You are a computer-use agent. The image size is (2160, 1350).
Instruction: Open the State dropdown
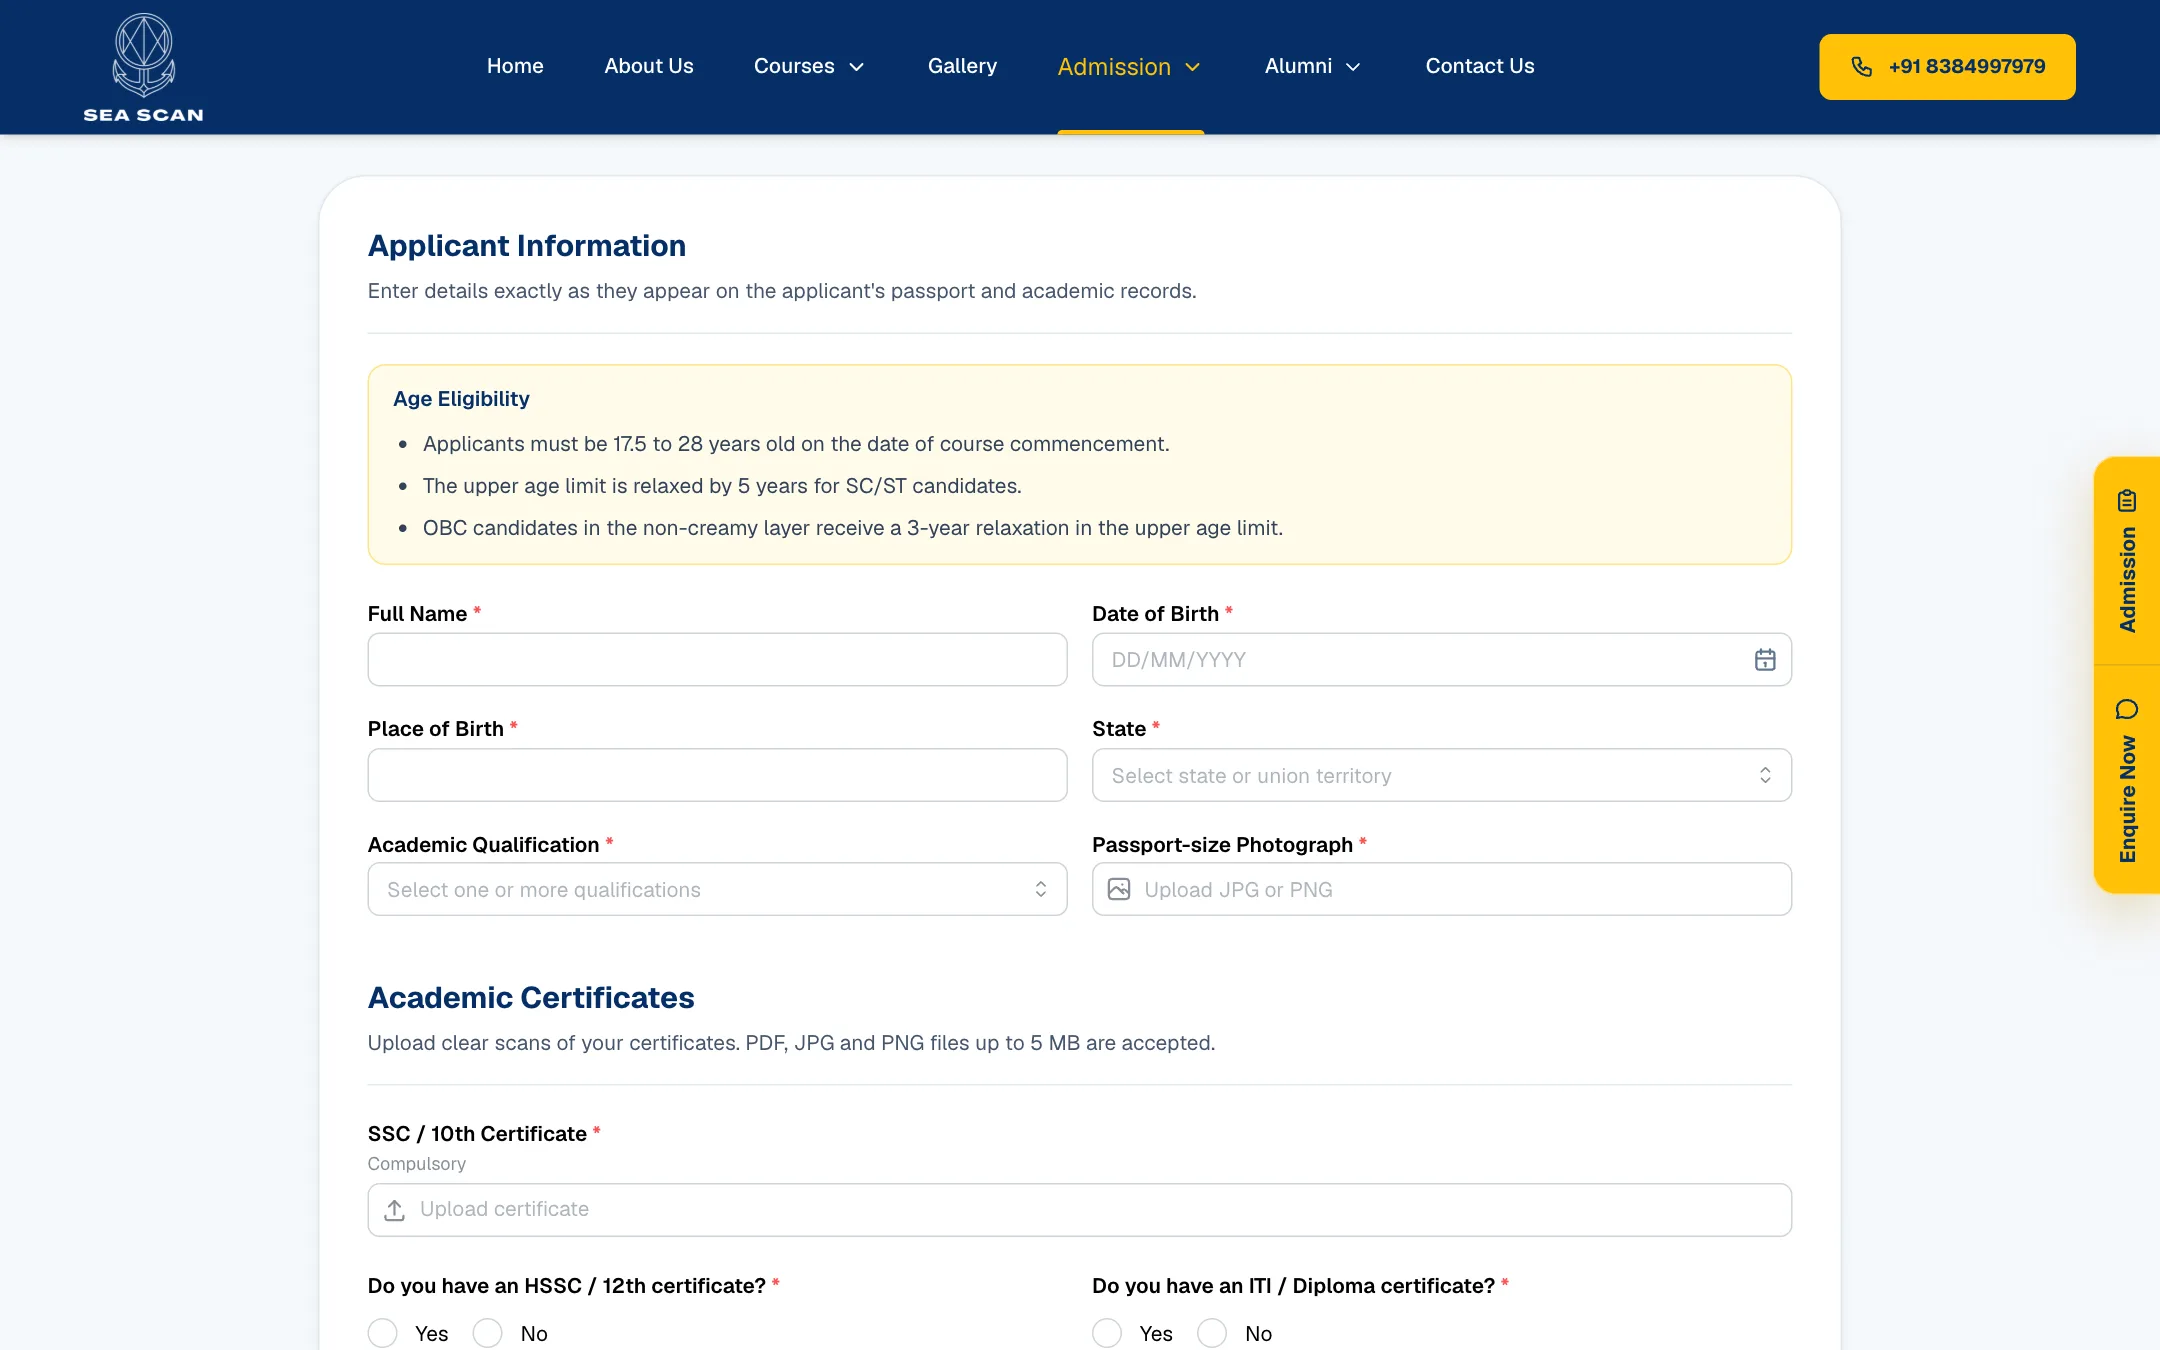click(1441, 775)
